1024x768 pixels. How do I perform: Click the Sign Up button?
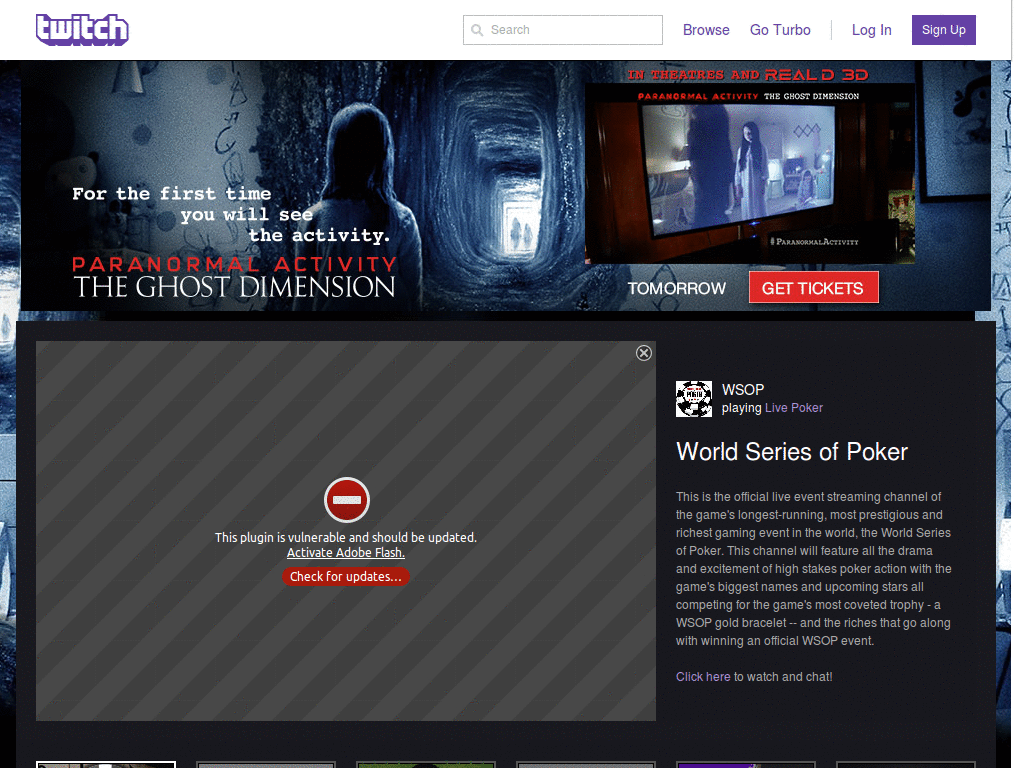944,30
